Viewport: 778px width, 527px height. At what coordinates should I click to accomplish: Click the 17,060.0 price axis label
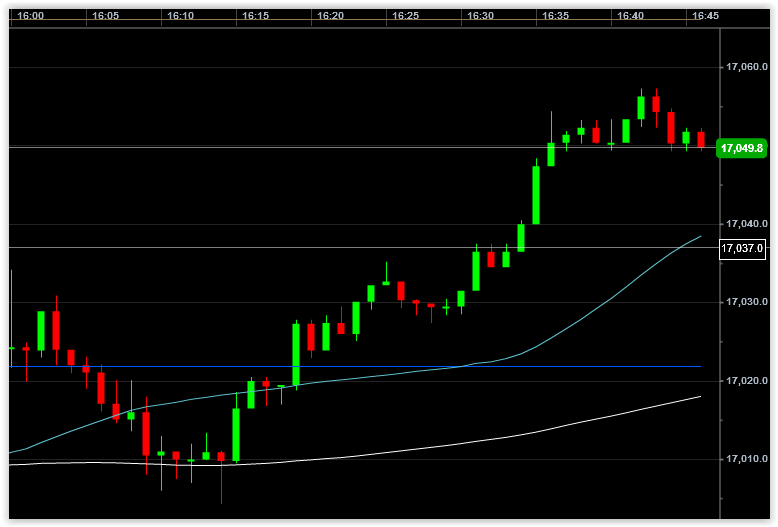pos(746,67)
